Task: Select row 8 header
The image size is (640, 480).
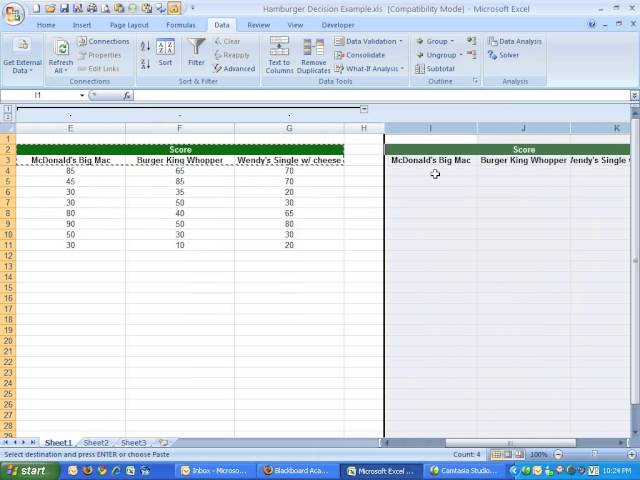Action: (x=8, y=213)
